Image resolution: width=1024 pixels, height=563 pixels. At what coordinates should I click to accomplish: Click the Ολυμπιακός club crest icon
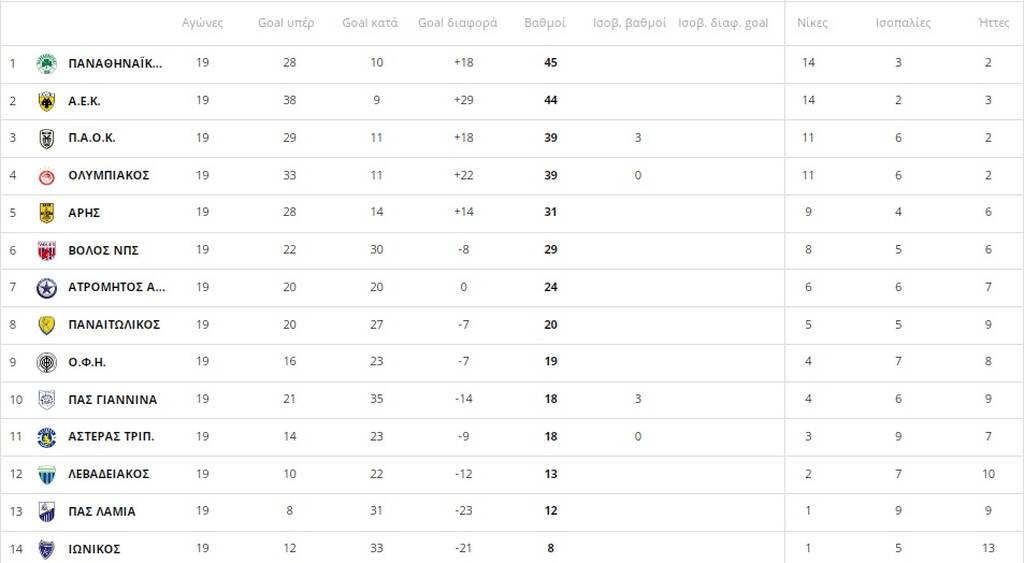46,176
